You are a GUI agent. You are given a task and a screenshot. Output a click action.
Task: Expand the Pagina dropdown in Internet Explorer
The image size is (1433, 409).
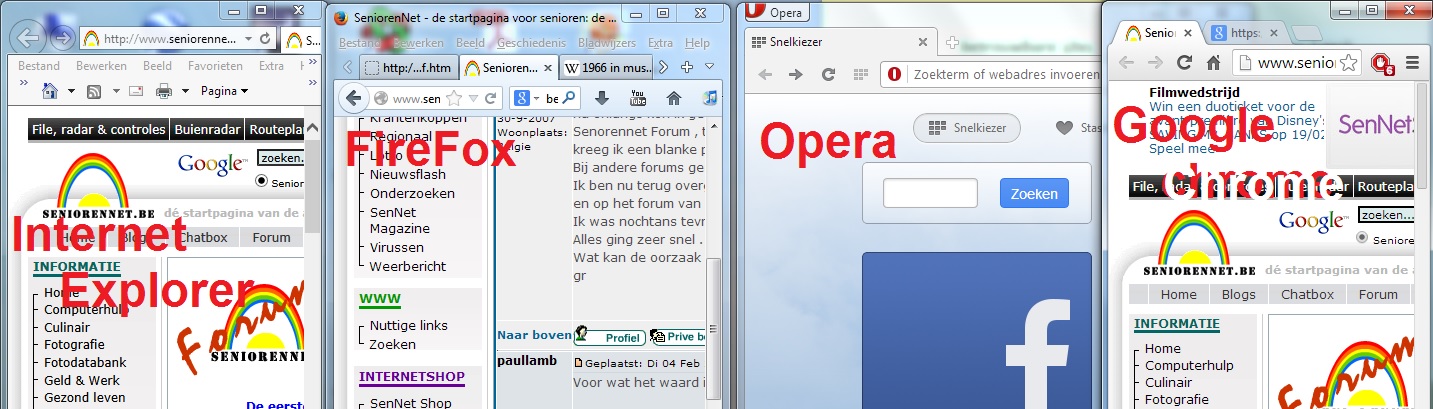224,91
